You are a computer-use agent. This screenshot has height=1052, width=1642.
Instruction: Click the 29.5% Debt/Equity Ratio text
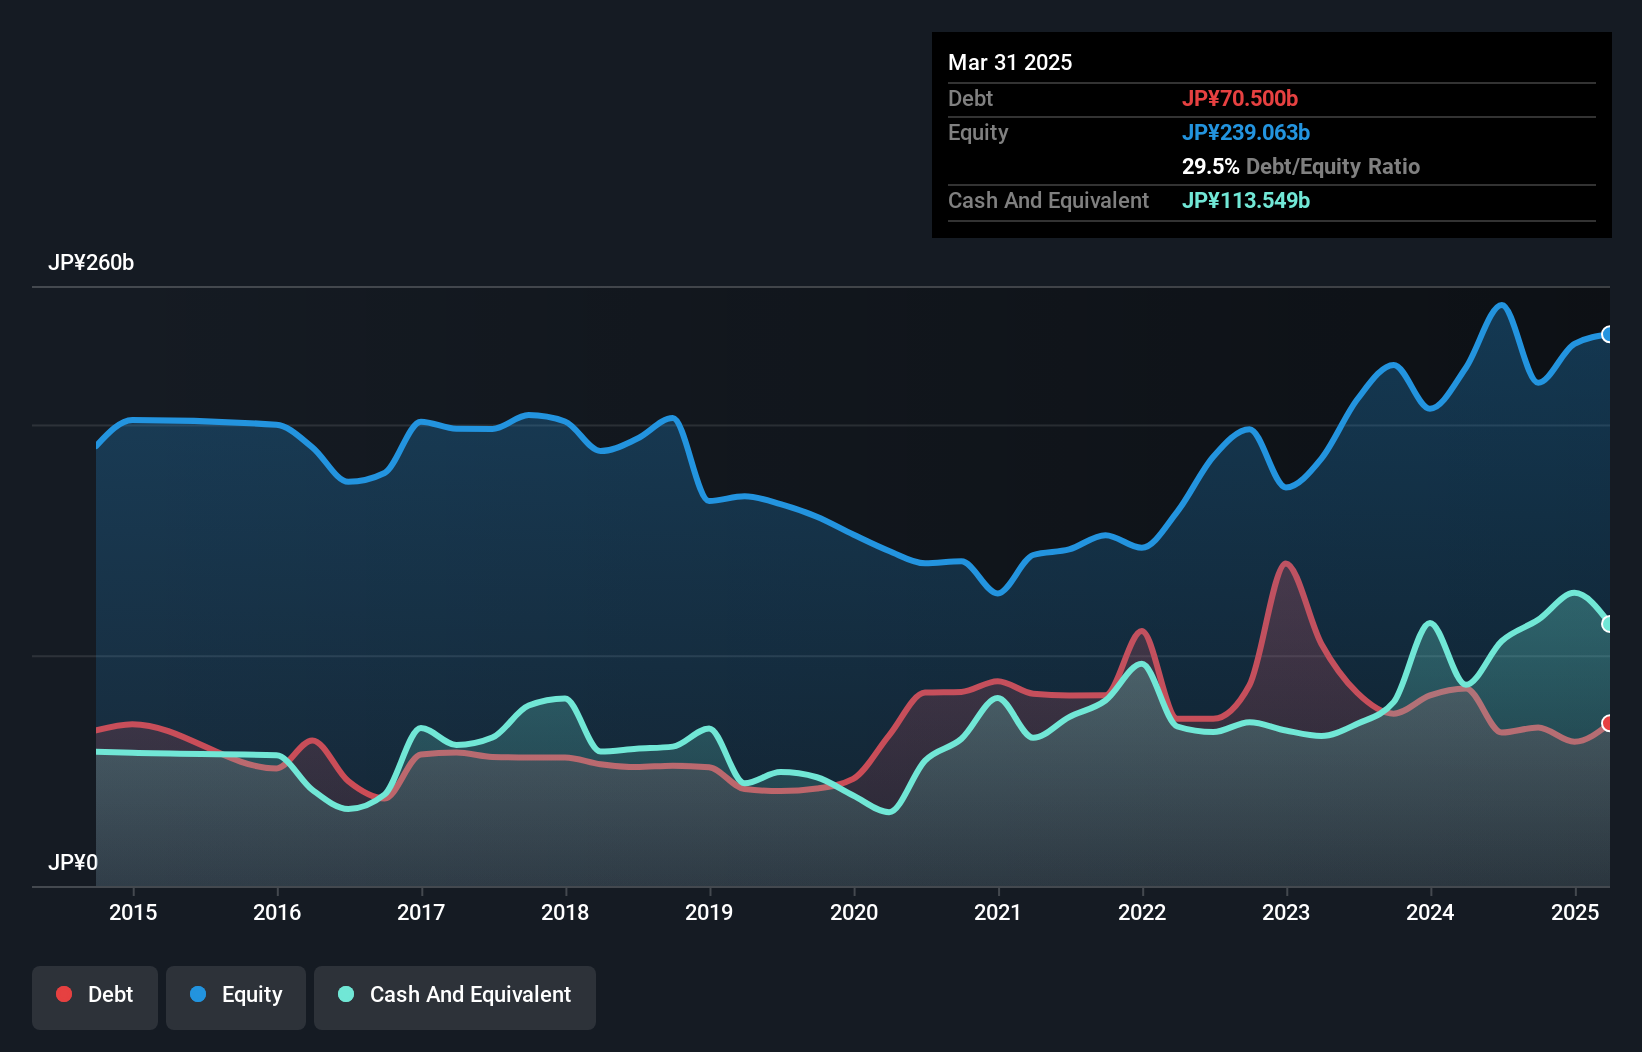1301,166
